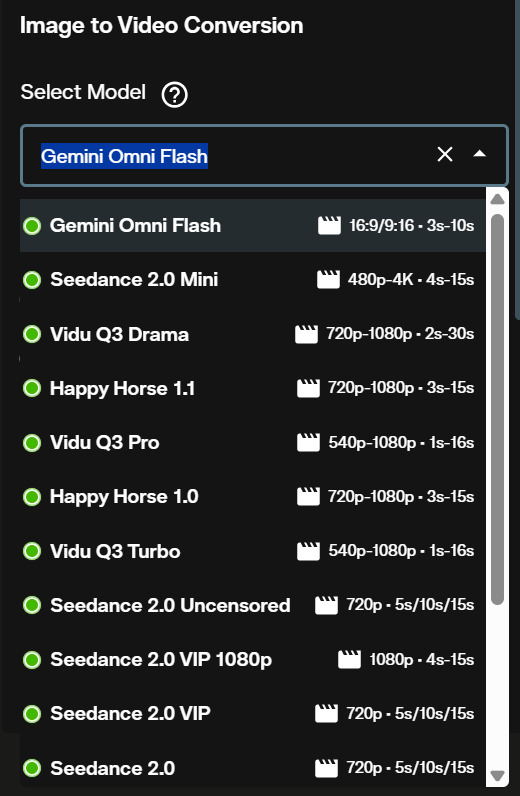Choose Vidu Q3 Pro model
Image resolution: width=520 pixels, height=796 pixels.
tap(252, 442)
